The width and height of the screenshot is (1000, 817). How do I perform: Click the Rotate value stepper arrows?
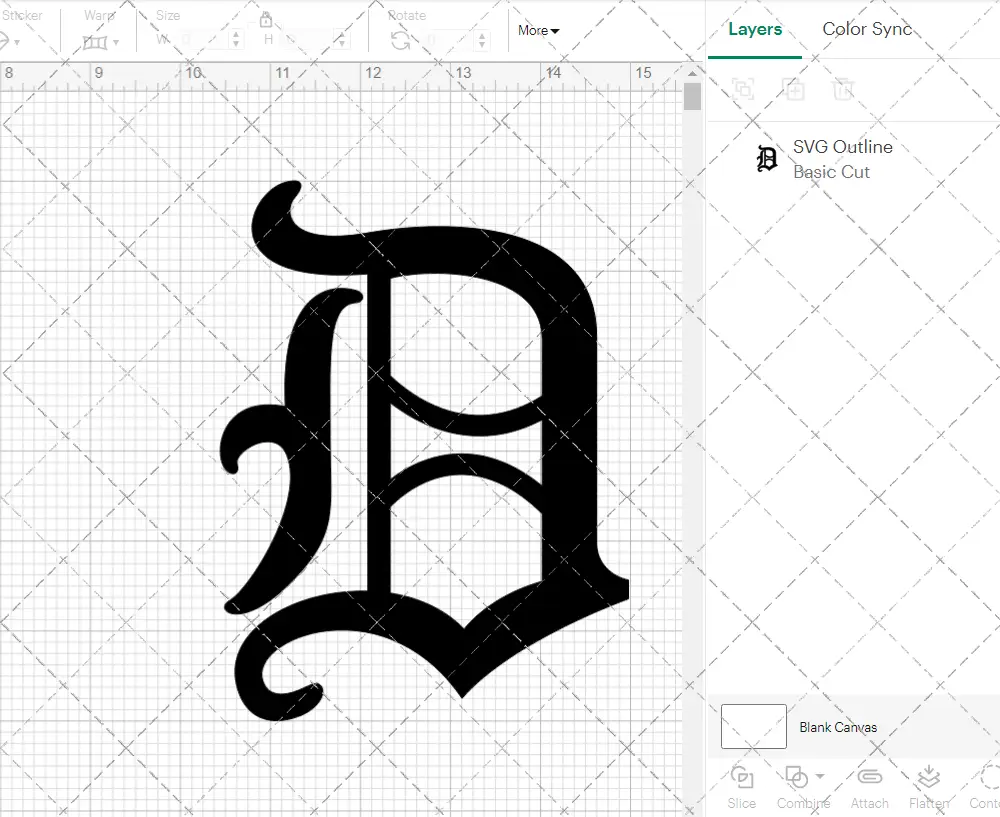[484, 40]
